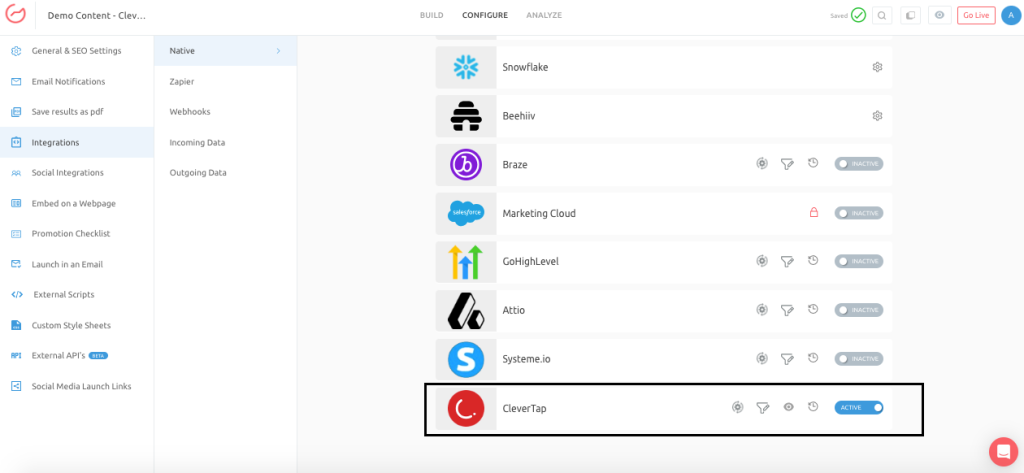View Attio history clock icon

pyautogui.click(x=813, y=310)
